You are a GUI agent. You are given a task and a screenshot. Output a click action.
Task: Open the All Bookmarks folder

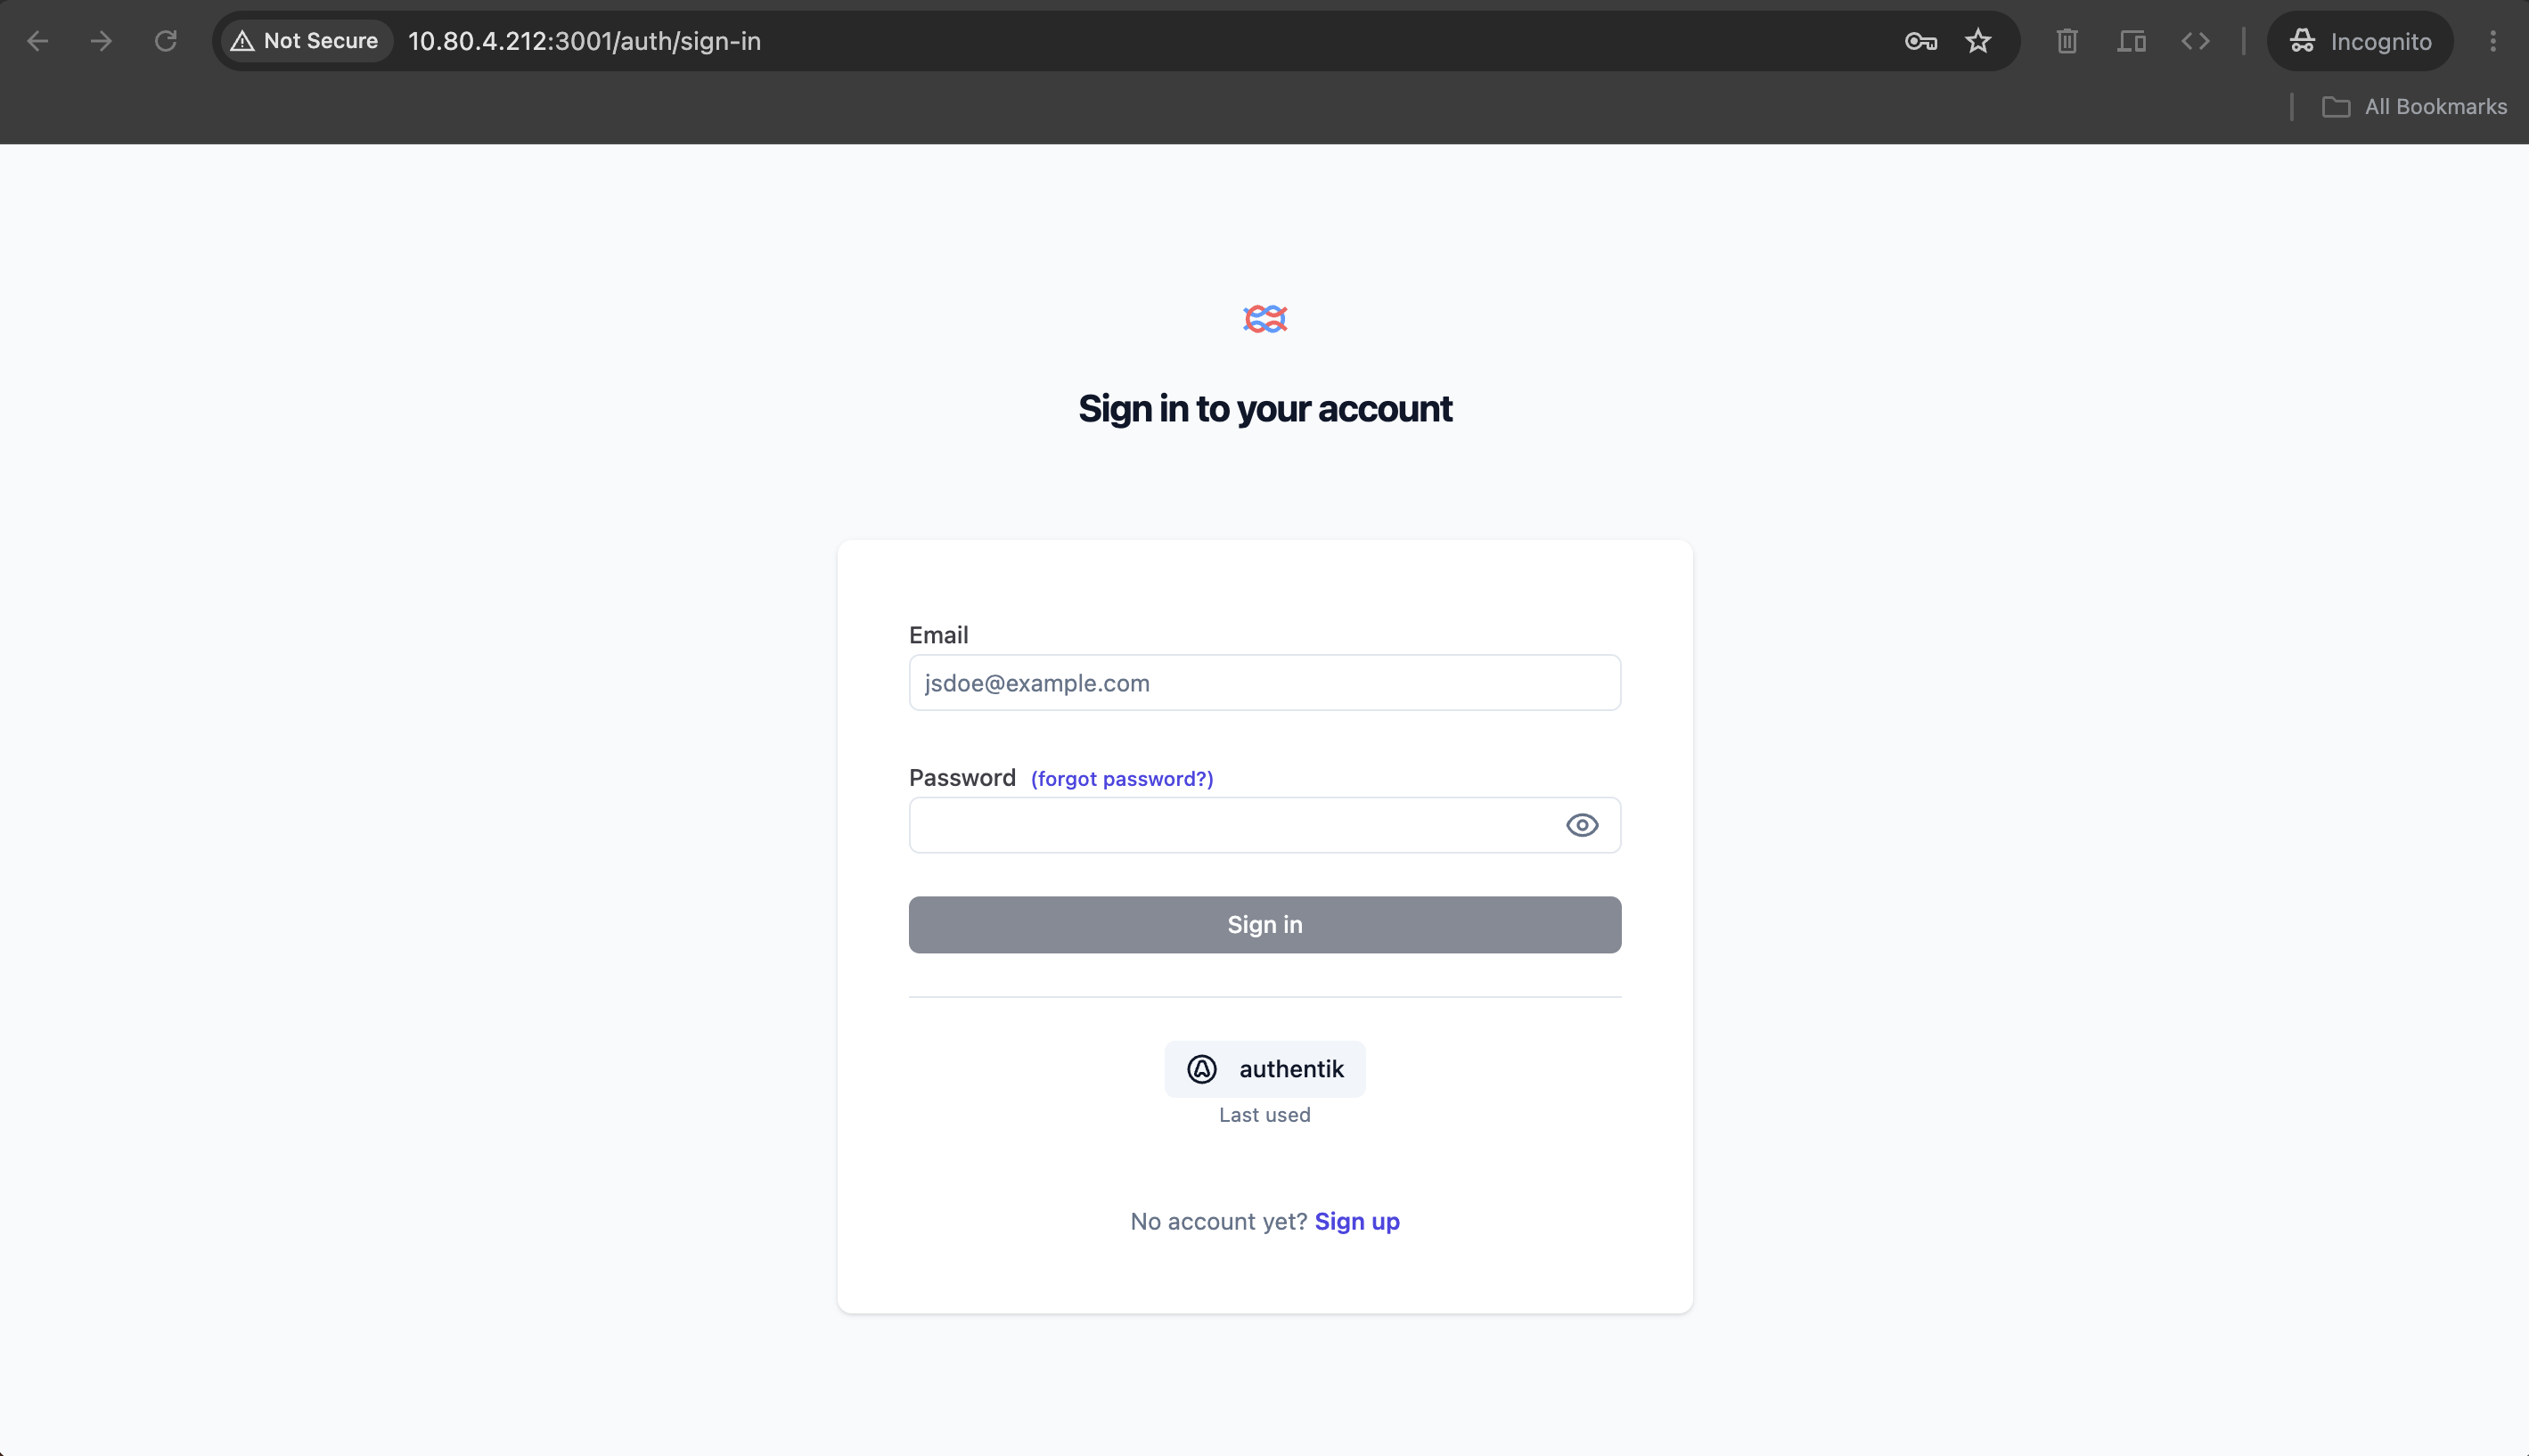pos(2414,107)
